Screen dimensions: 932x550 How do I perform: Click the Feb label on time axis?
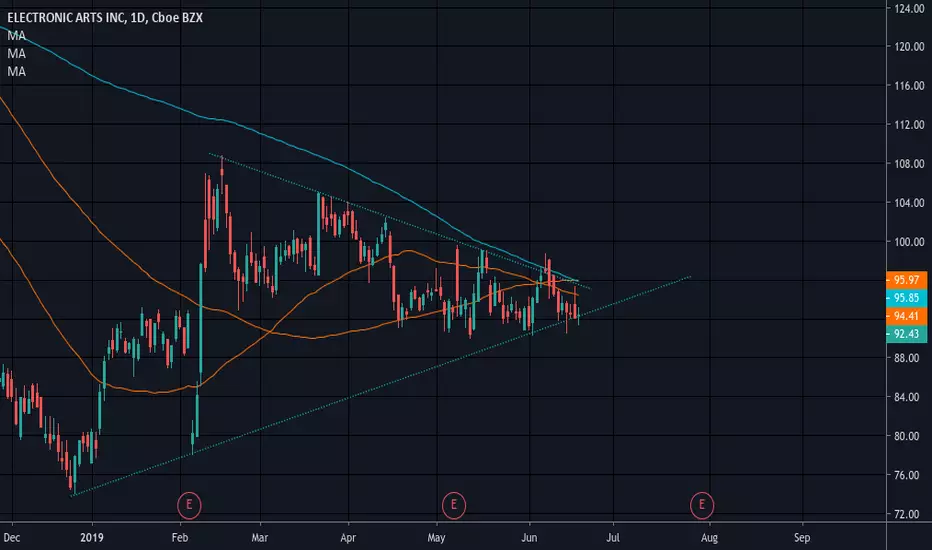[180, 538]
